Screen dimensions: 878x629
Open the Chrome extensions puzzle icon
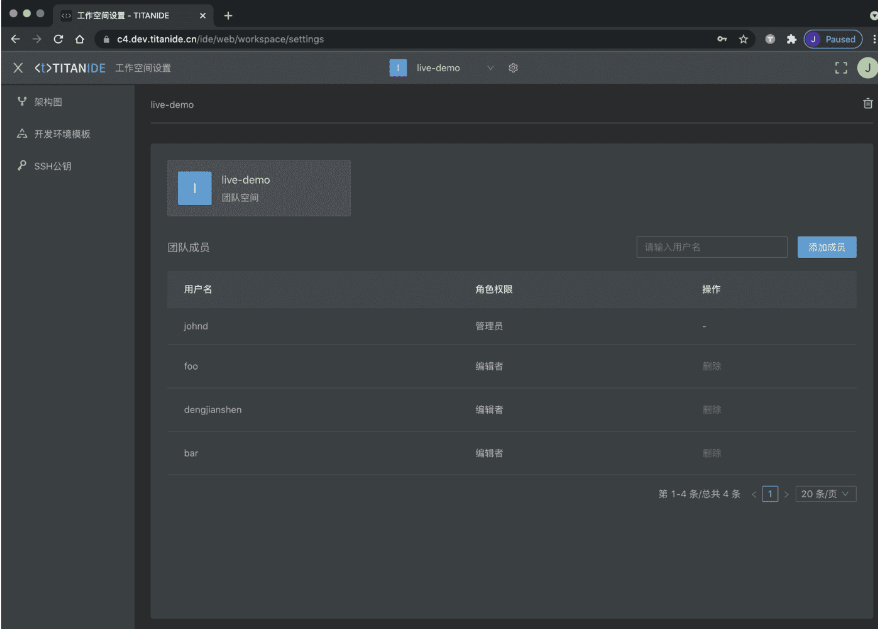[x=791, y=39]
